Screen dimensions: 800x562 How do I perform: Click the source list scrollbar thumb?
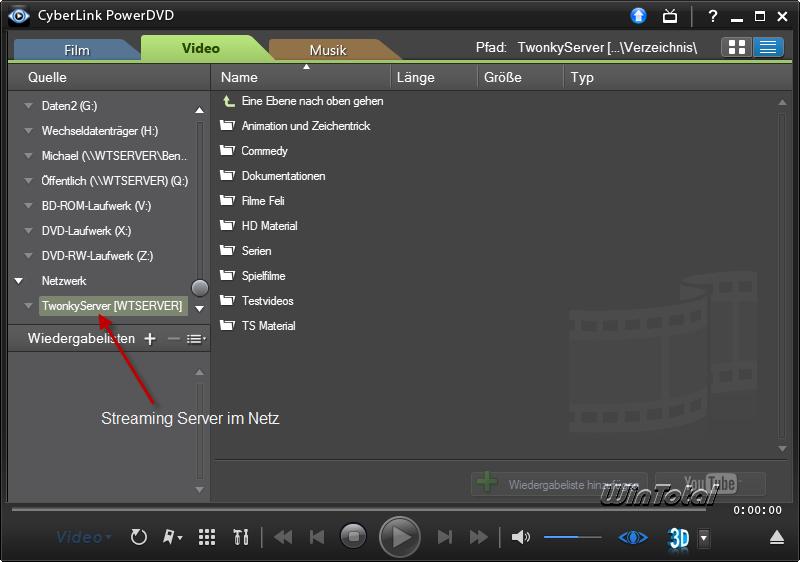[x=199, y=288]
